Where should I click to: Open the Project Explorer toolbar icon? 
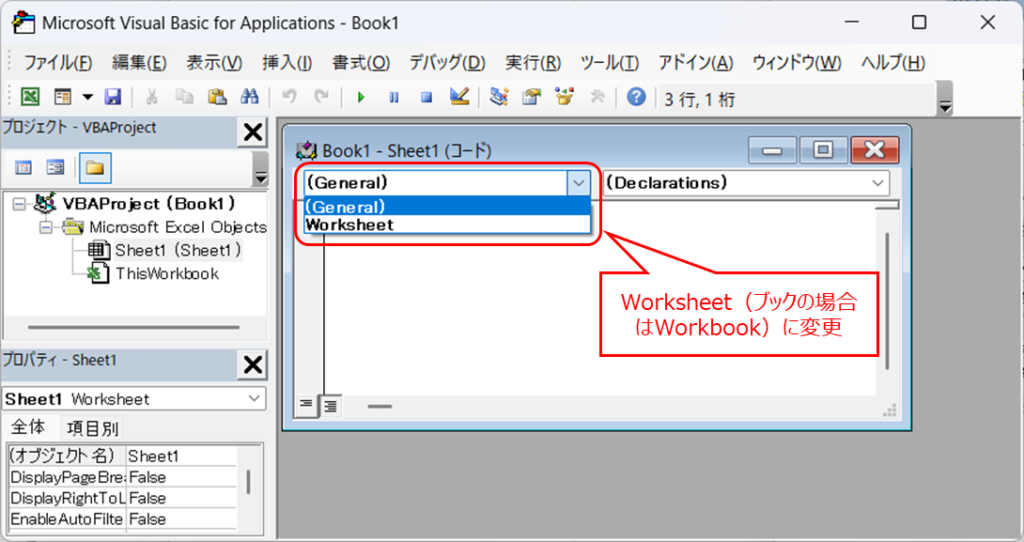coord(499,97)
